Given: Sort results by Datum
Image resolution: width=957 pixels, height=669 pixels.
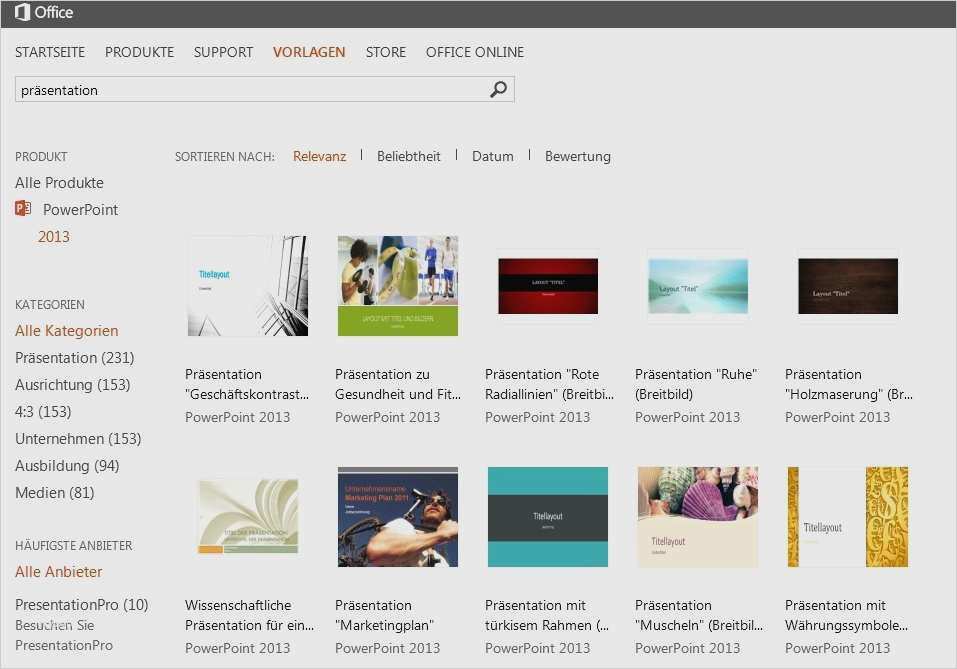Looking at the screenshot, I should (x=492, y=156).
